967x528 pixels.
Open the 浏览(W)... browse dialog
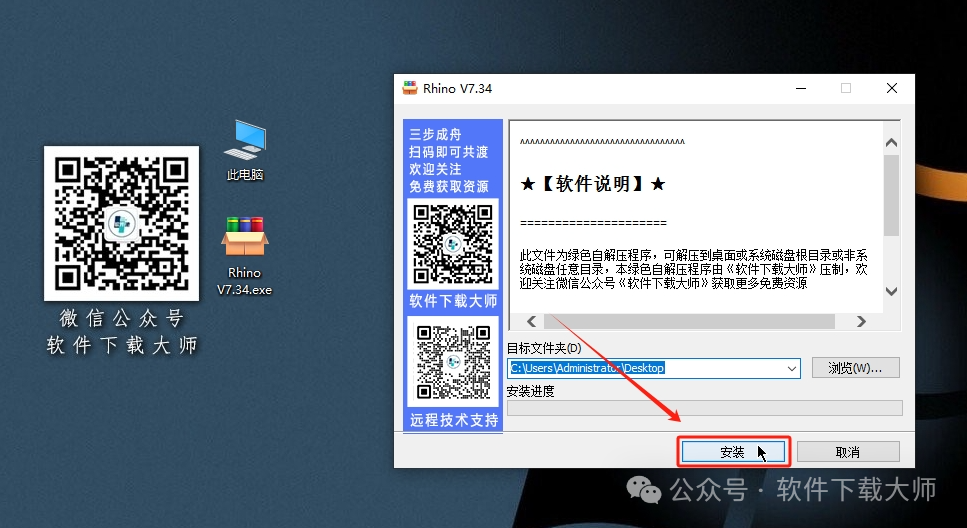click(855, 368)
